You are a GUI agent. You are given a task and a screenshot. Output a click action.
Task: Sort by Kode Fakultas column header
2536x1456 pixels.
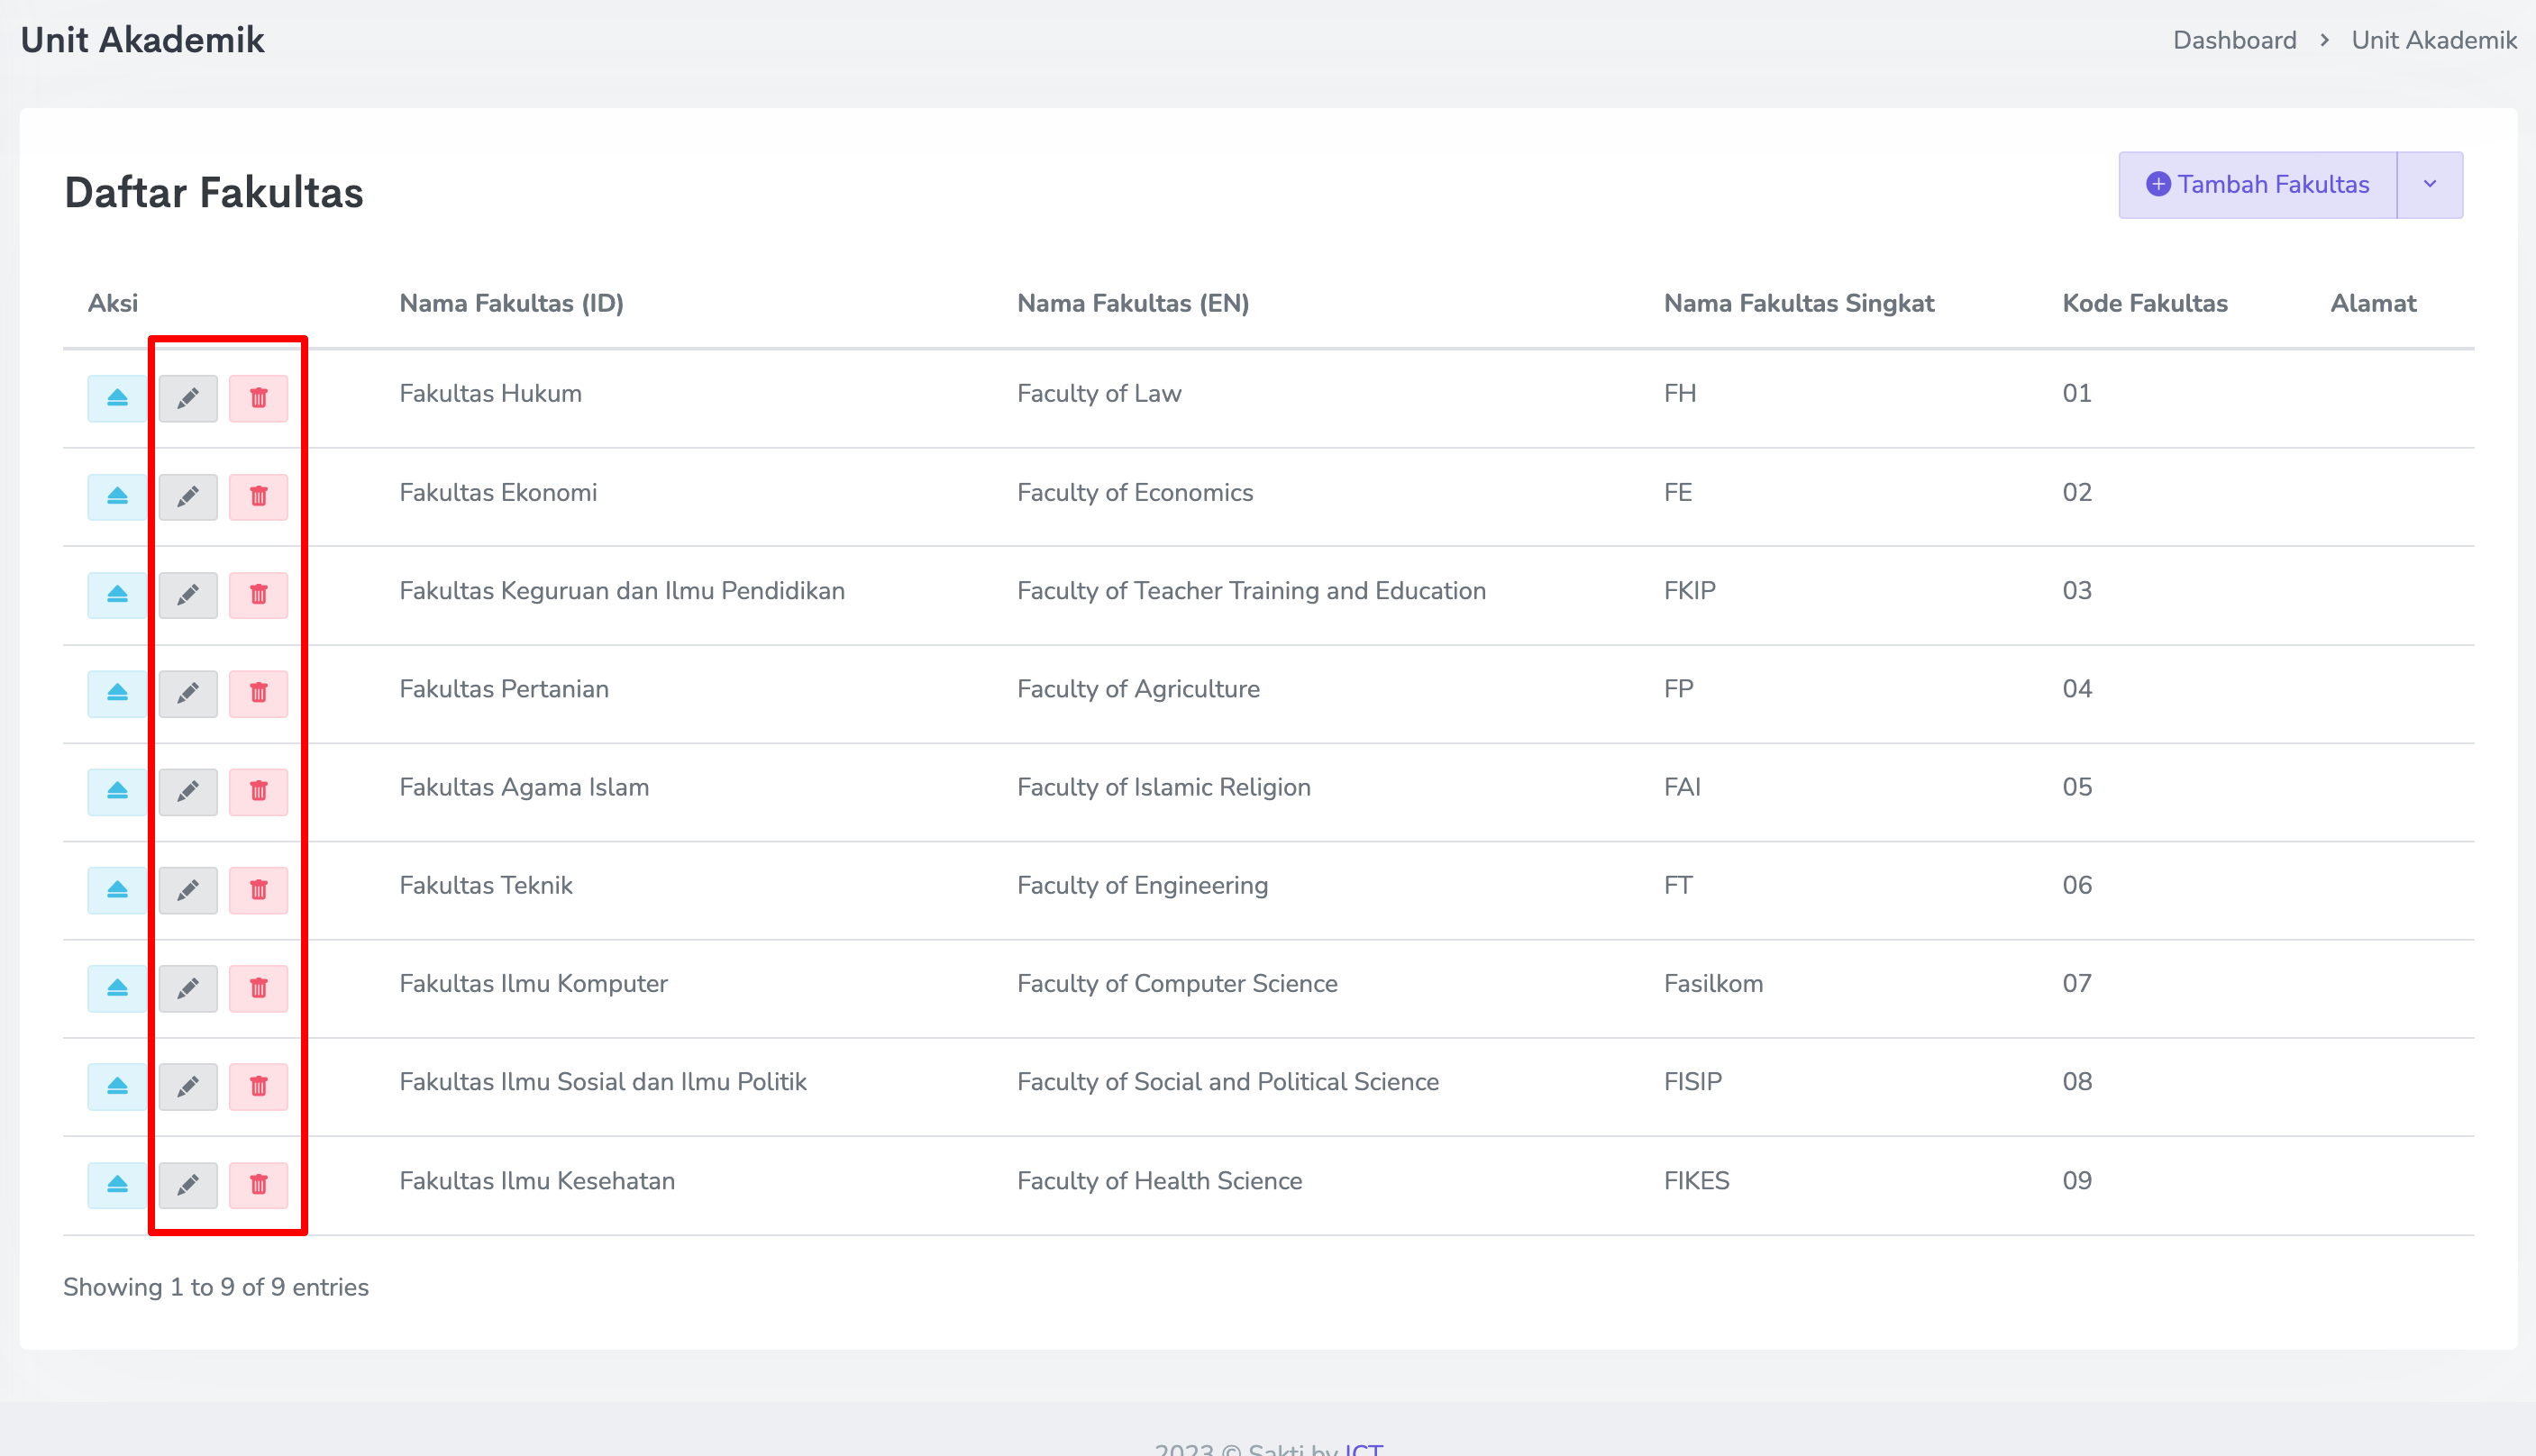pos(2144,303)
